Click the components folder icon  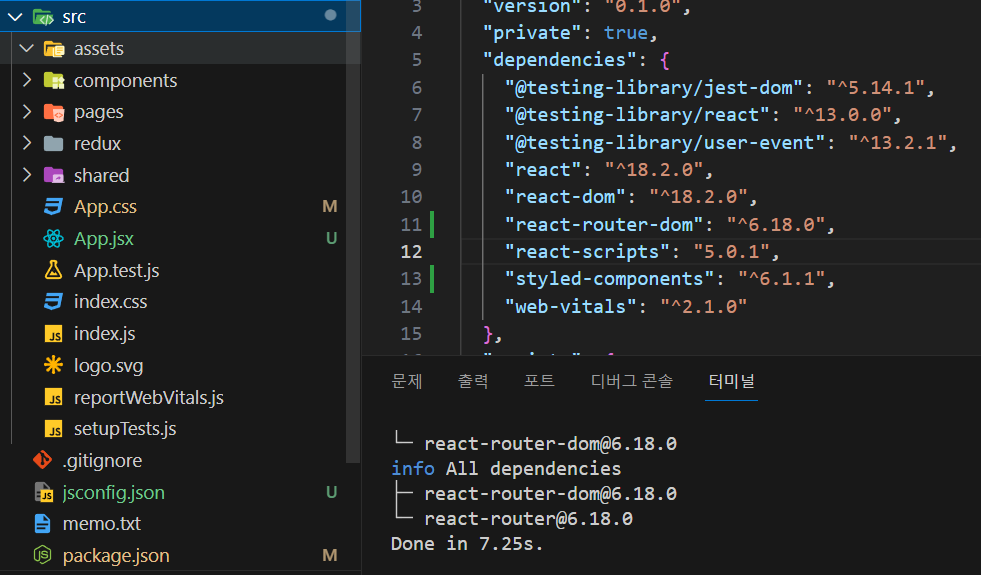54,81
